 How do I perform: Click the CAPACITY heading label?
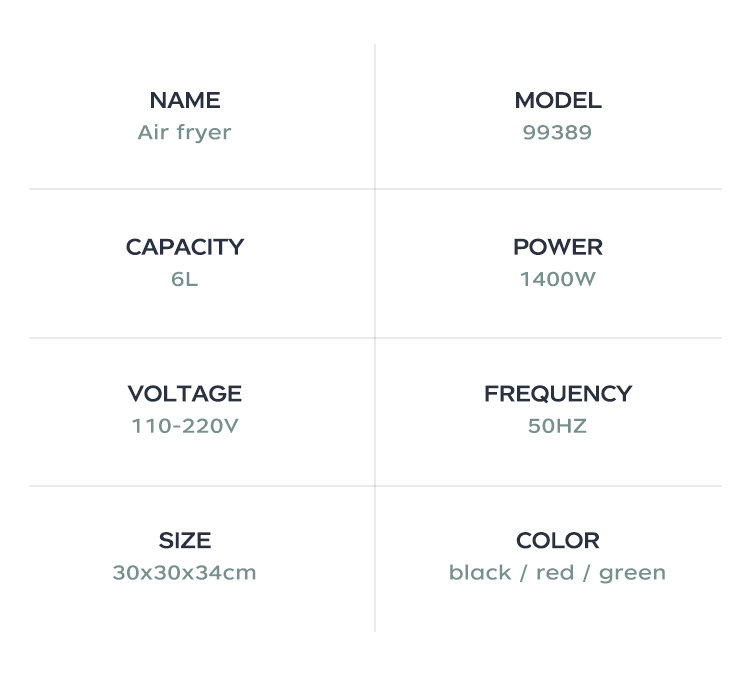coord(184,247)
